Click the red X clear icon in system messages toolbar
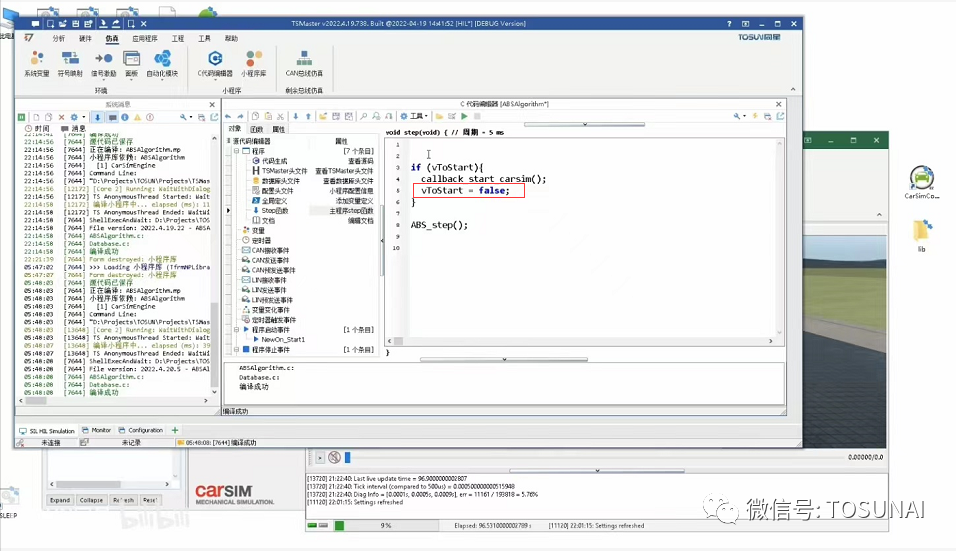This screenshot has height=551, width=956. 61,117
